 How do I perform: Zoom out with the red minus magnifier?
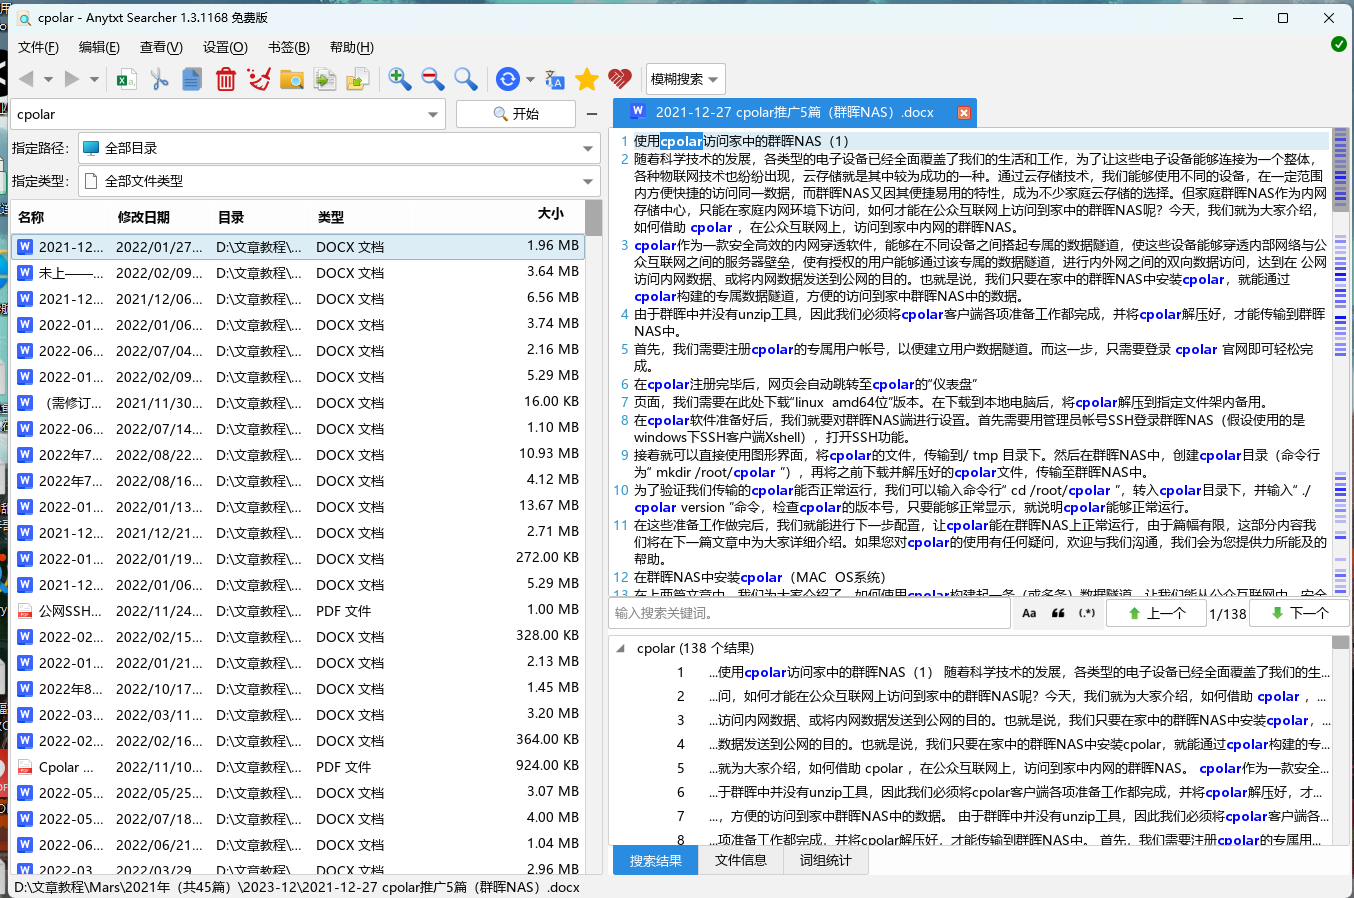click(x=433, y=79)
